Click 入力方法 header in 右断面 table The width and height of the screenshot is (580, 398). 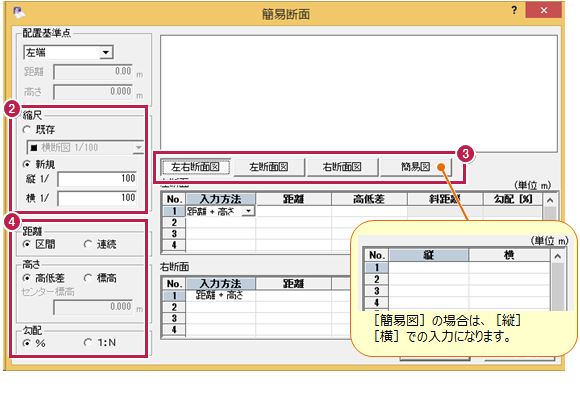(x=220, y=284)
